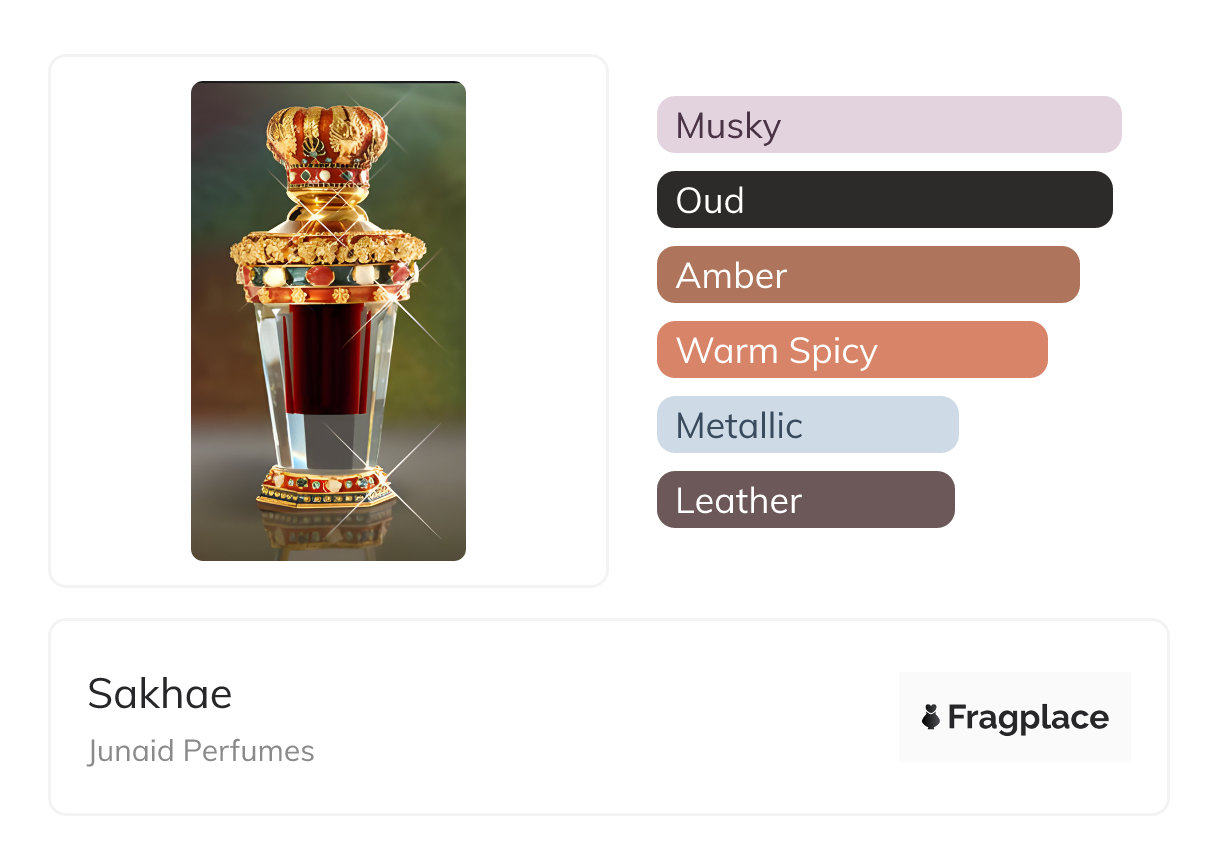Open the Fragplace wordmark link
The height and width of the screenshot is (864, 1218).
tap(1028, 717)
